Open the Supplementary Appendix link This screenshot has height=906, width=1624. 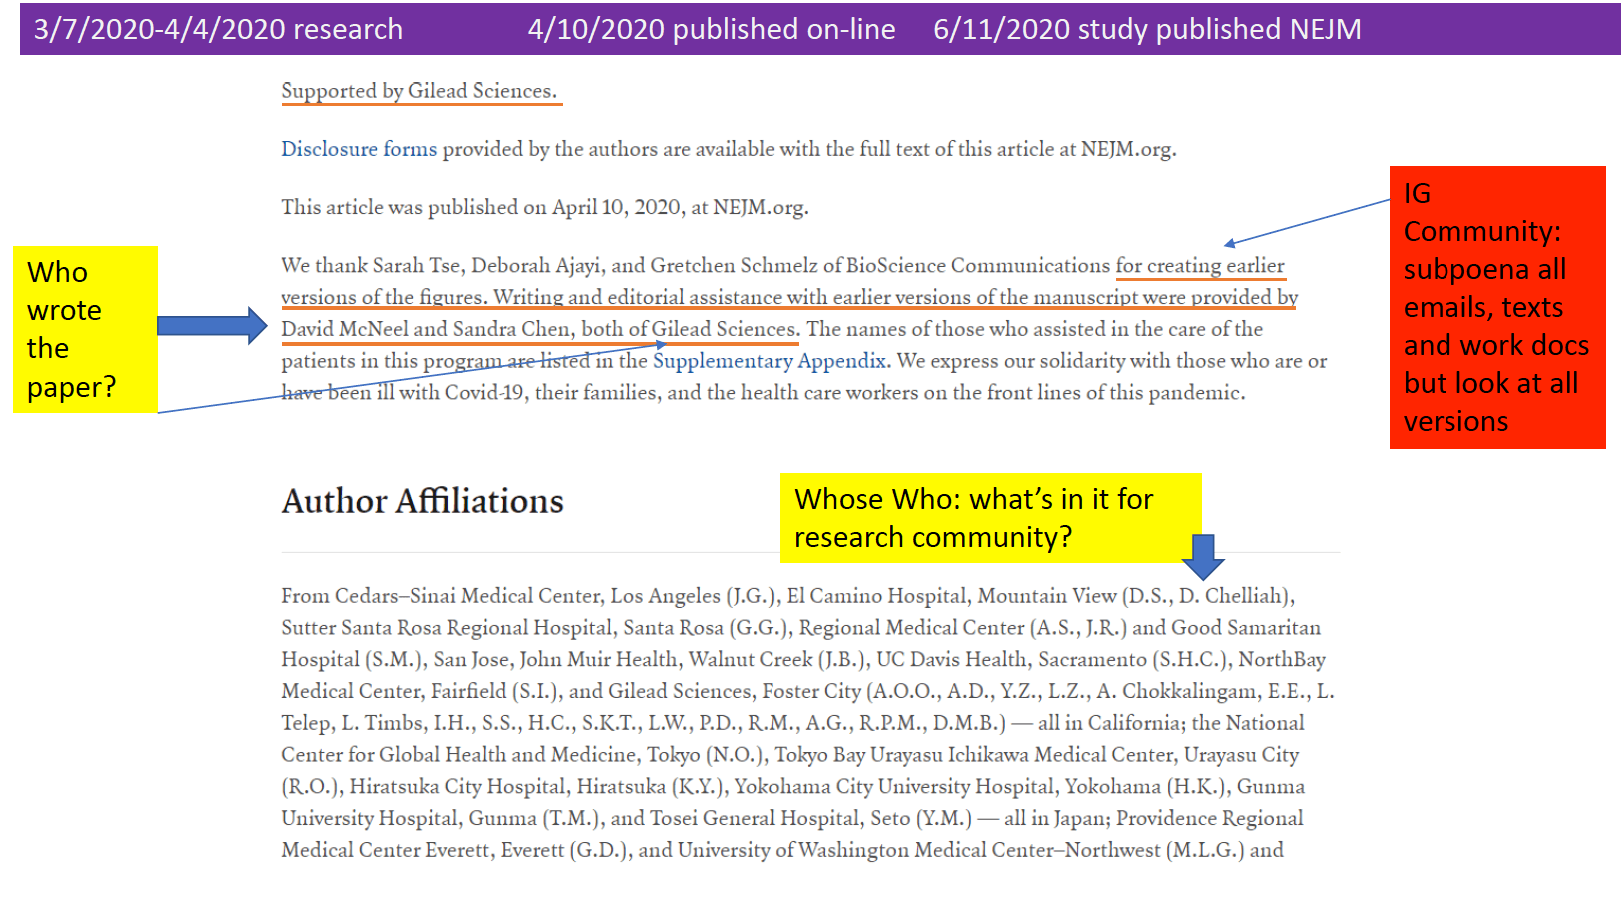[769, 361]
